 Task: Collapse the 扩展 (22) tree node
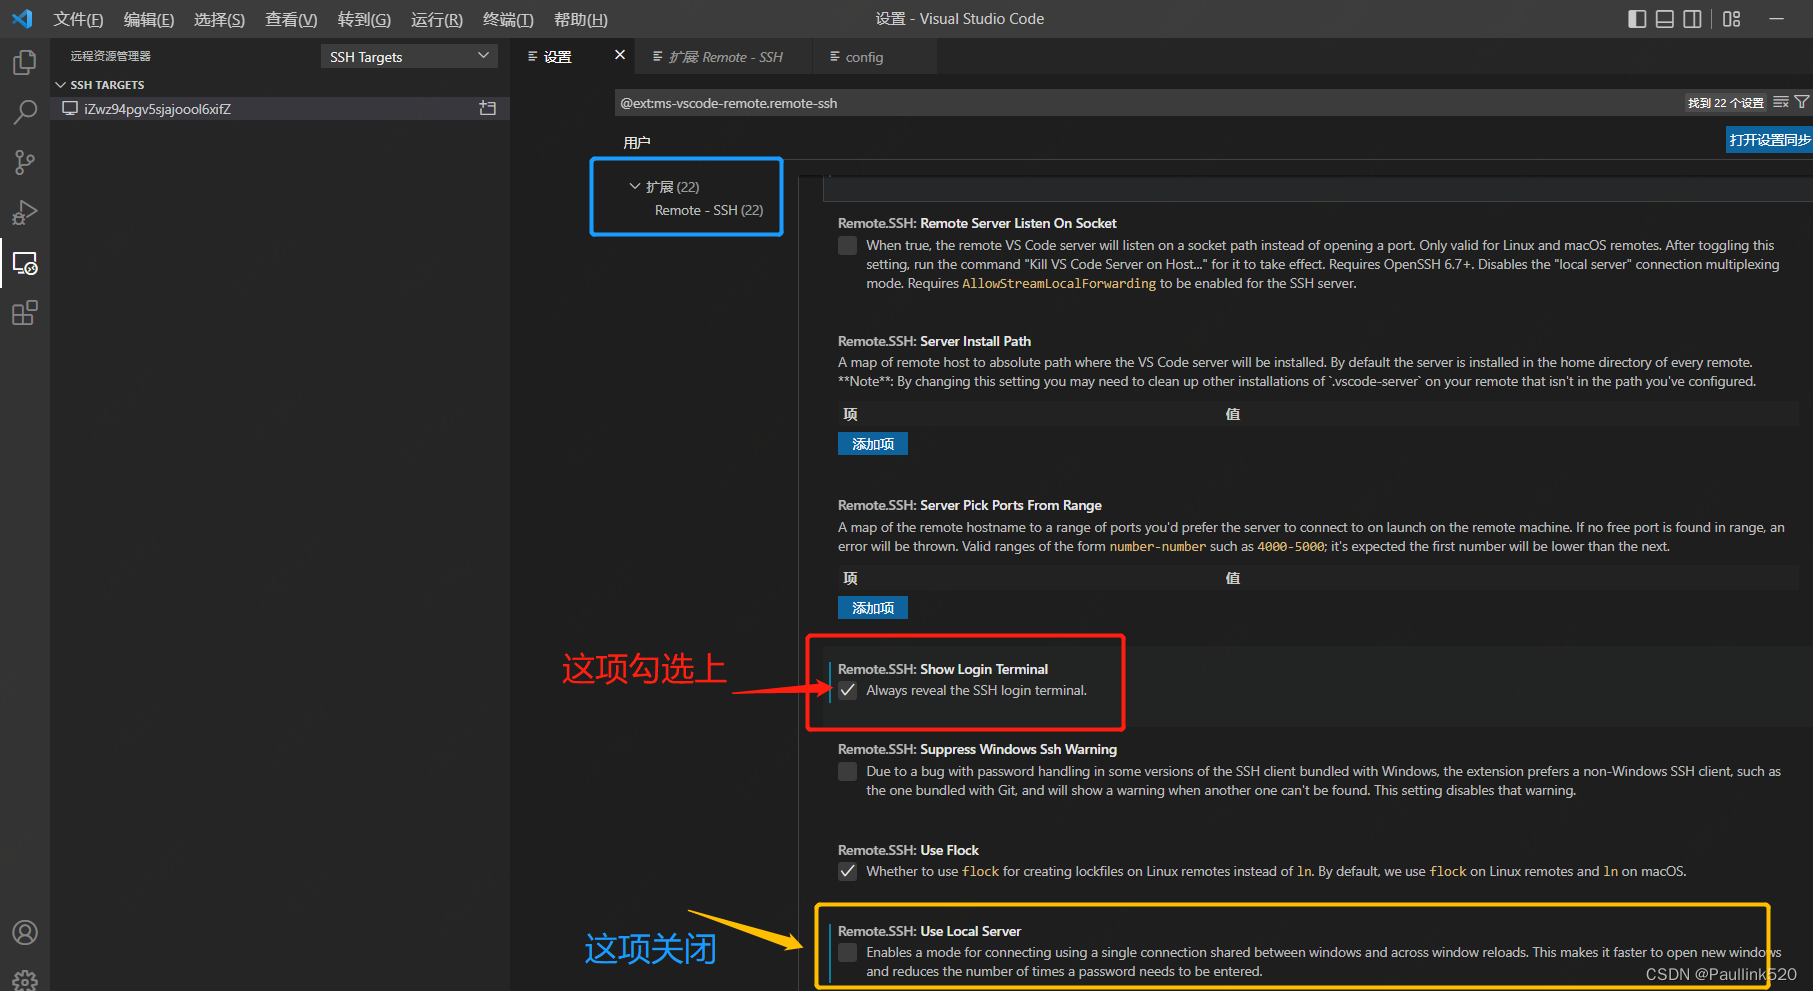coord(635,187)
